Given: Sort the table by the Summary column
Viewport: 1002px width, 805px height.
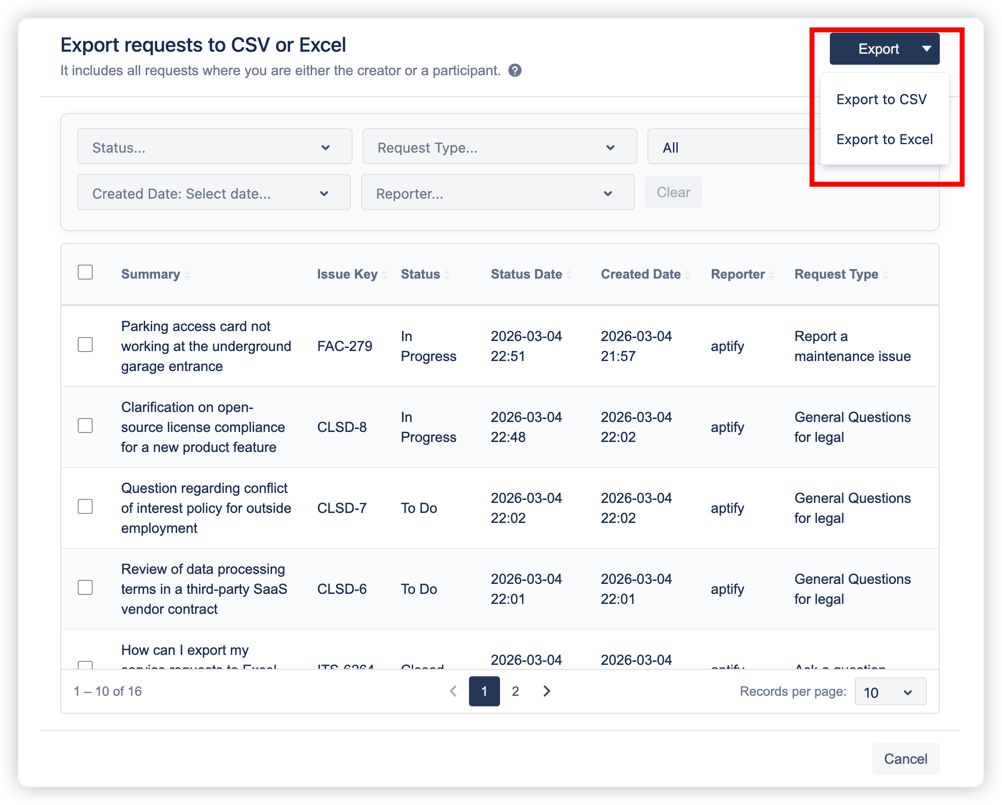Looking at the screenshot, I should (x=187, y=274).
